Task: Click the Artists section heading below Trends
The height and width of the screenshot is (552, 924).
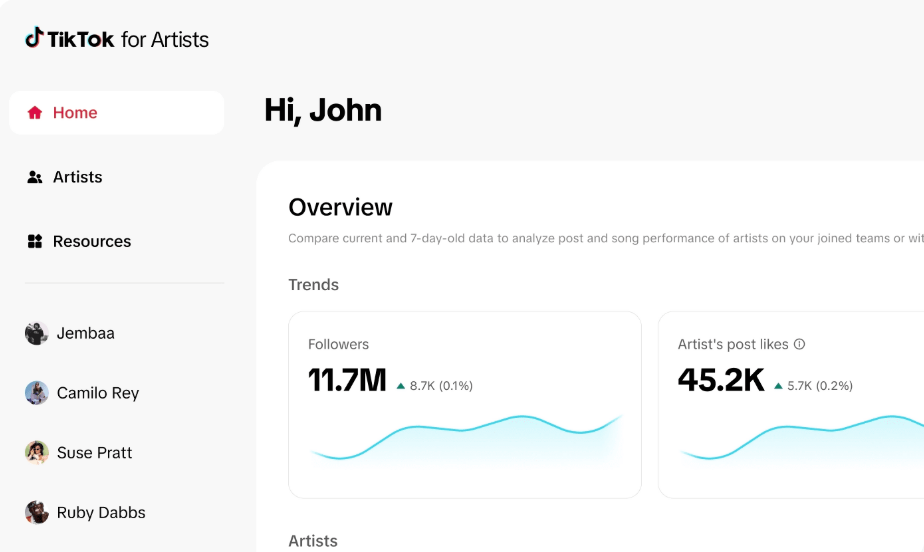Action: pos(313,541)
